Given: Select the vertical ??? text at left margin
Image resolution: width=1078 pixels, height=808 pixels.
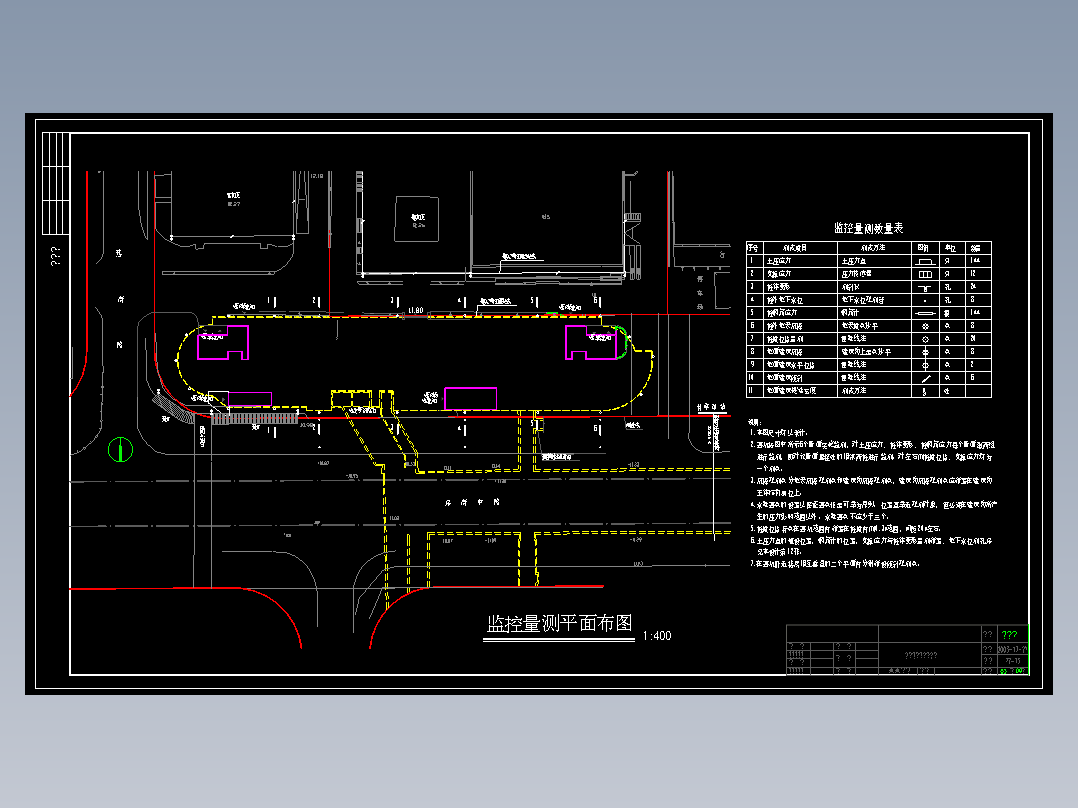Looking at the screenshot, I should tap(56, 256).
